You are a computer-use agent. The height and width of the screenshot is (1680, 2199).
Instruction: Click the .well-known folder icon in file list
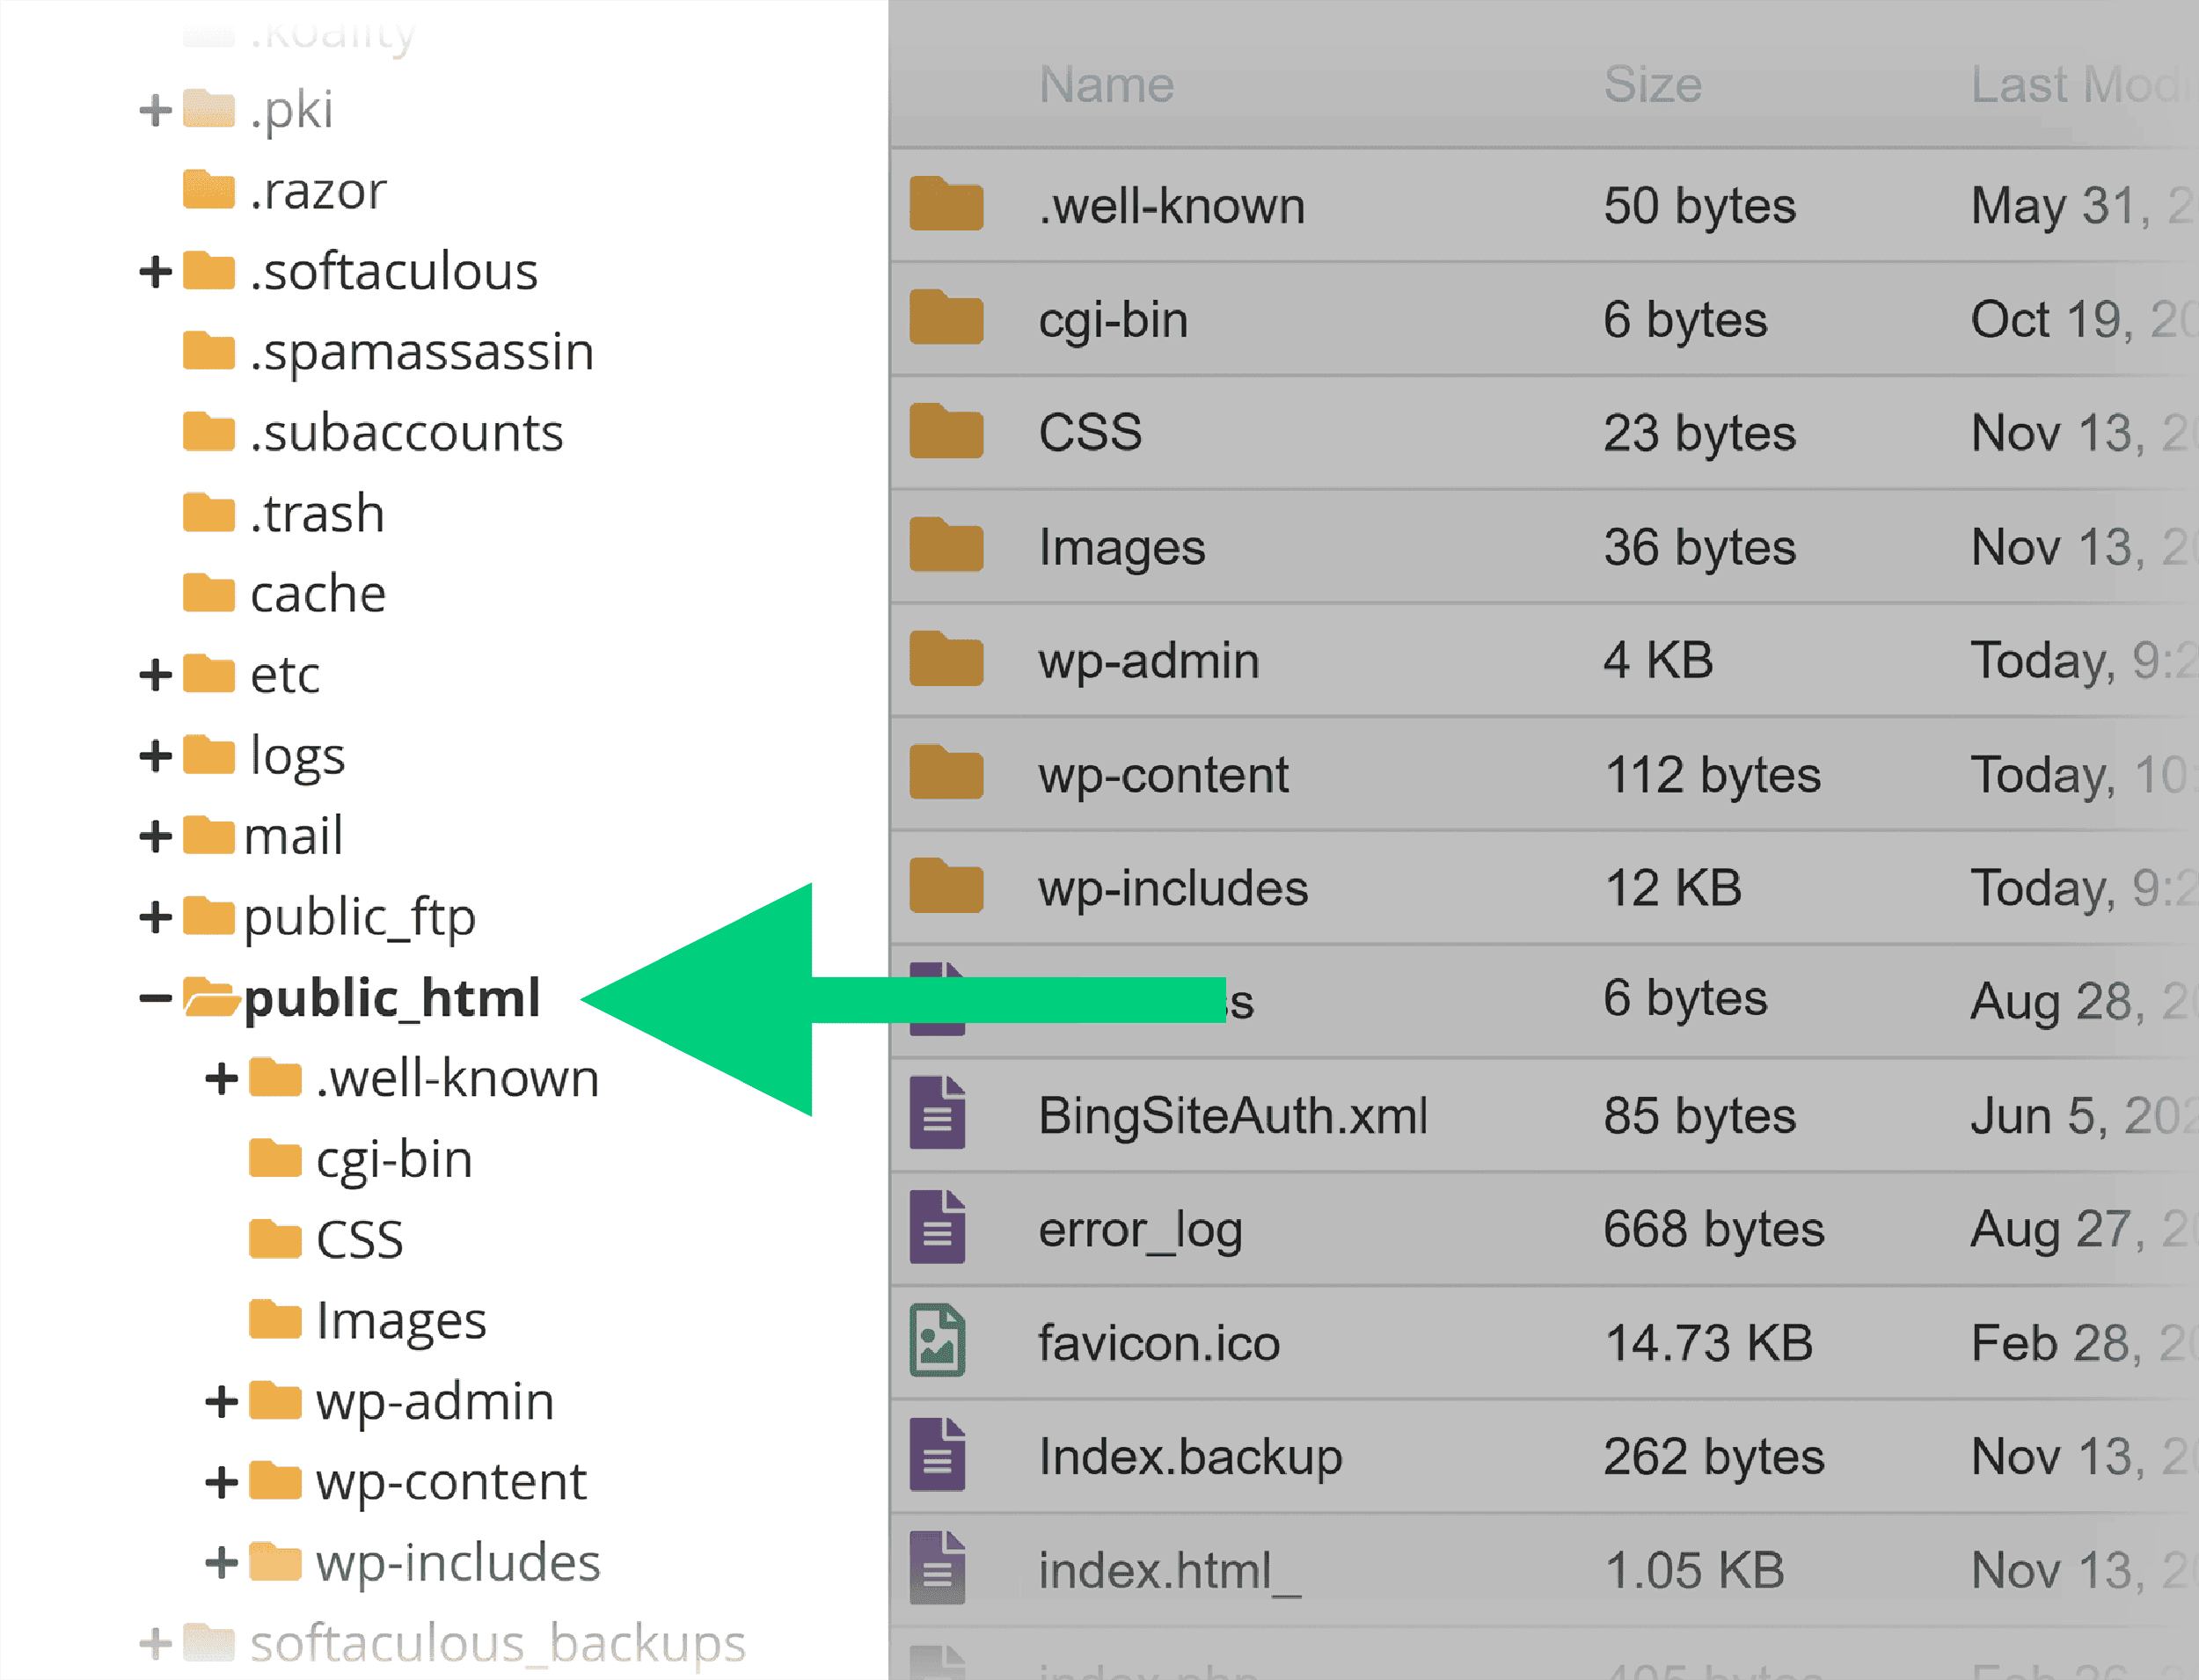click(946, 204)
